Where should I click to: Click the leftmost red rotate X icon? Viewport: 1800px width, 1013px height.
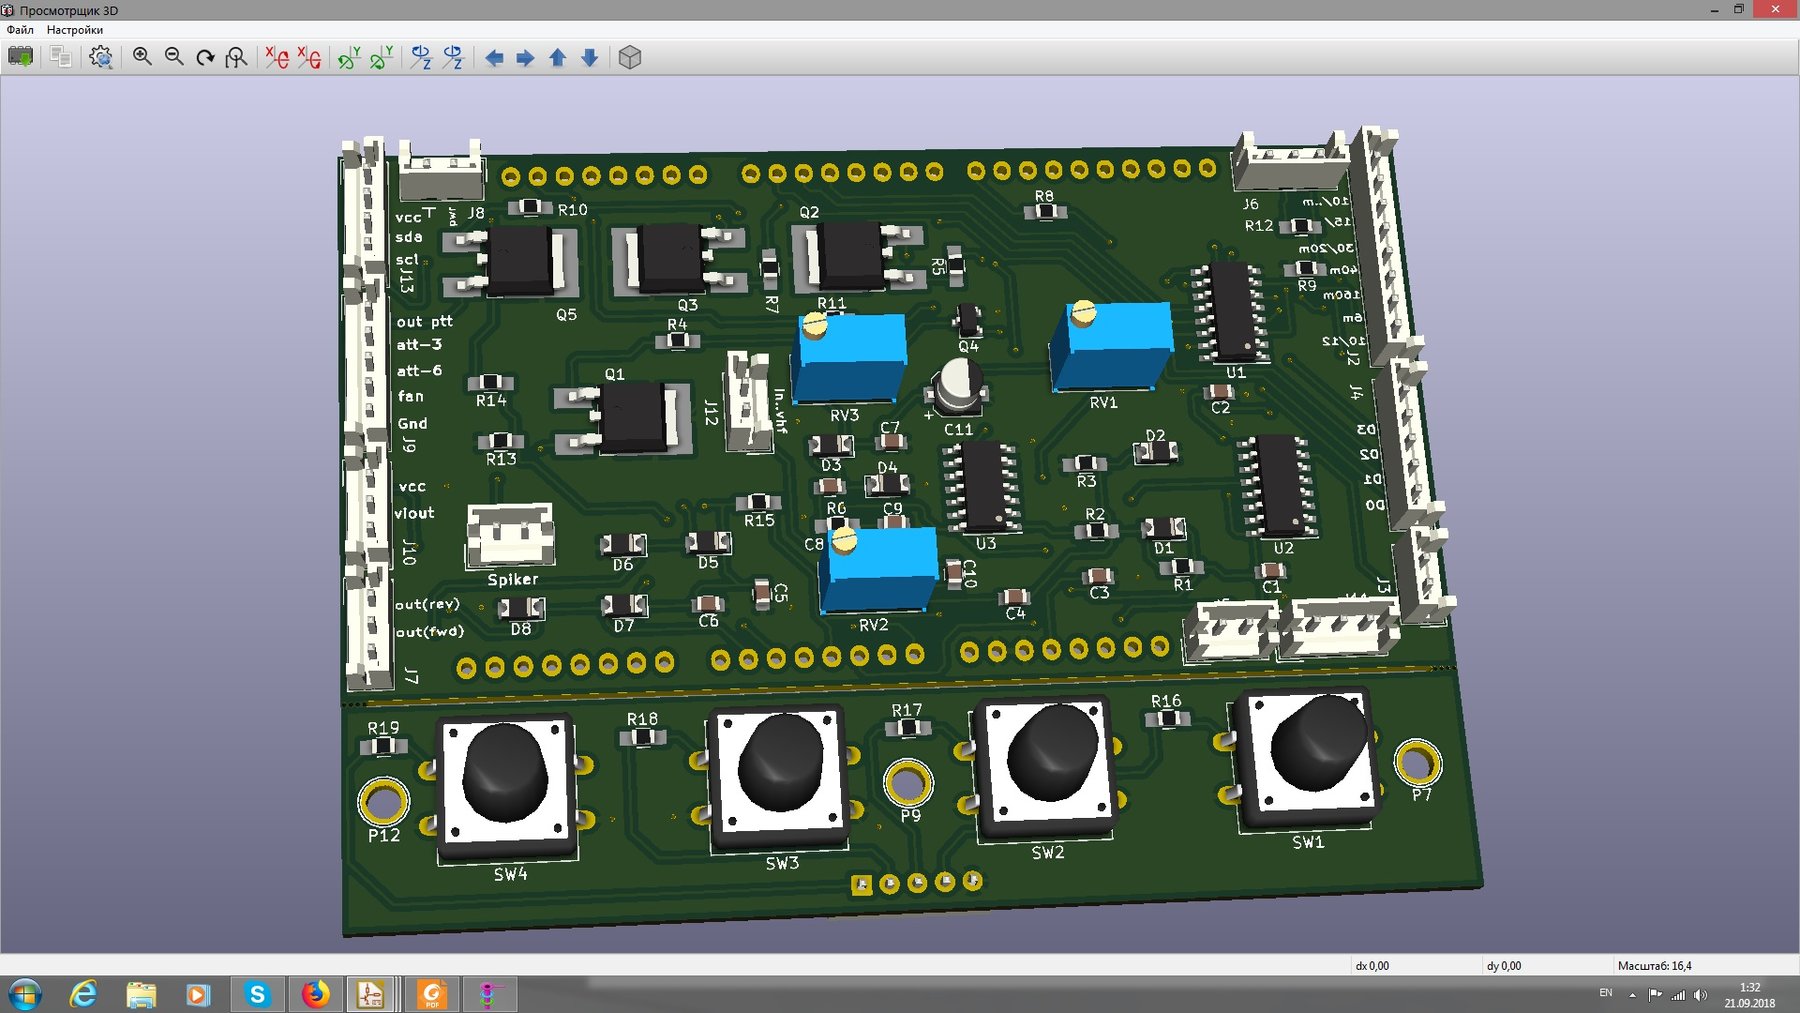click(x=277, y=57)
